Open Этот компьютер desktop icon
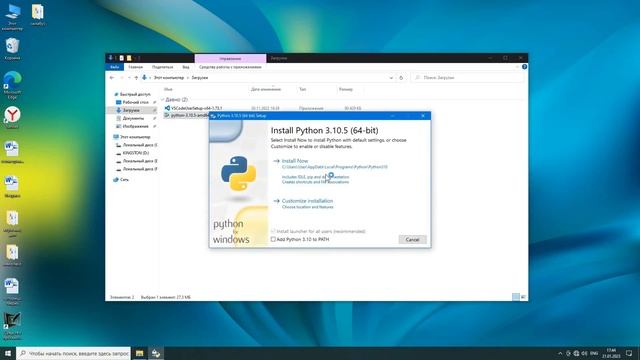Image resolution: width=640 pixels, height=360 pixels. 12,16
